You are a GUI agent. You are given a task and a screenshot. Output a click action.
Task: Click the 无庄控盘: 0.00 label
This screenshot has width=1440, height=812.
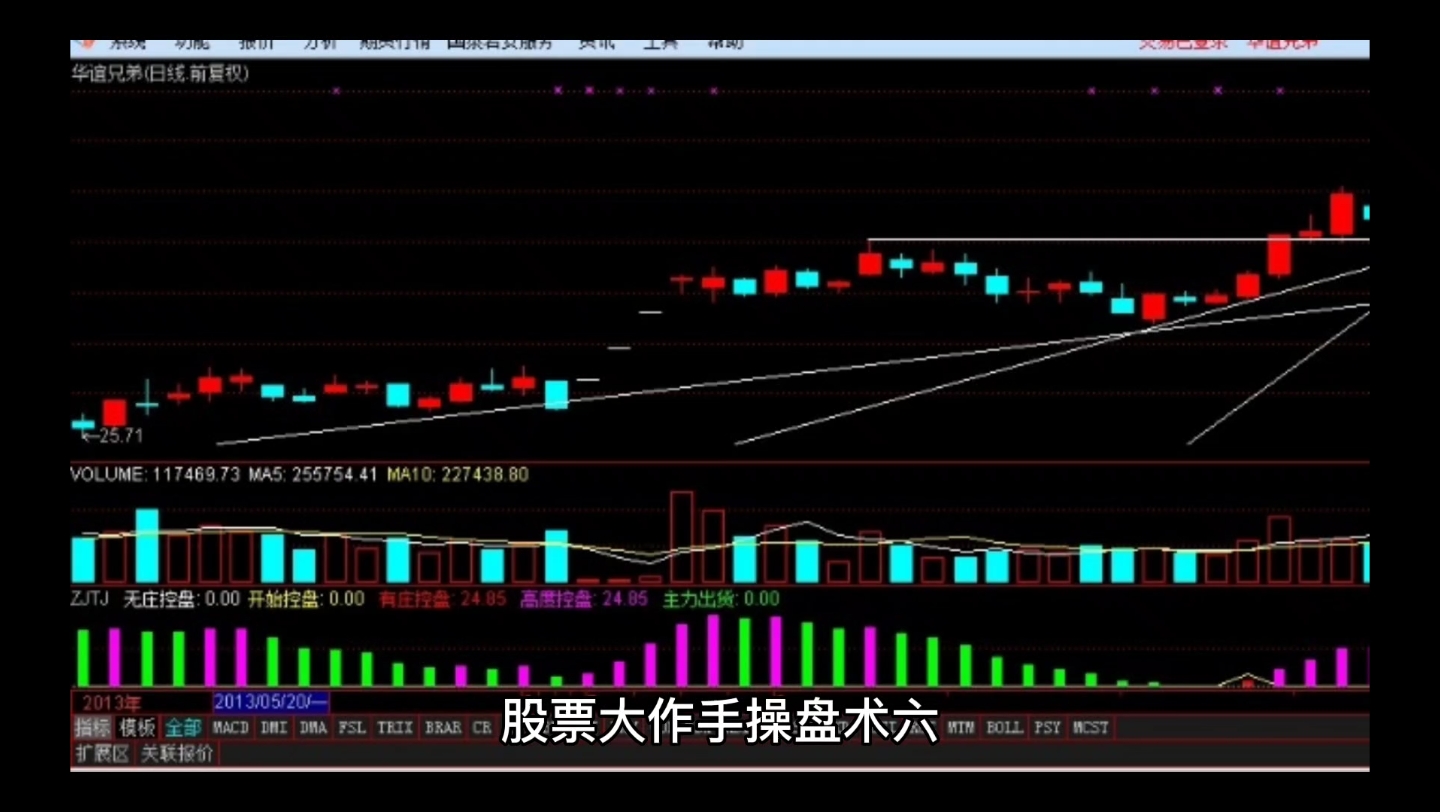(x=181, y=600)
